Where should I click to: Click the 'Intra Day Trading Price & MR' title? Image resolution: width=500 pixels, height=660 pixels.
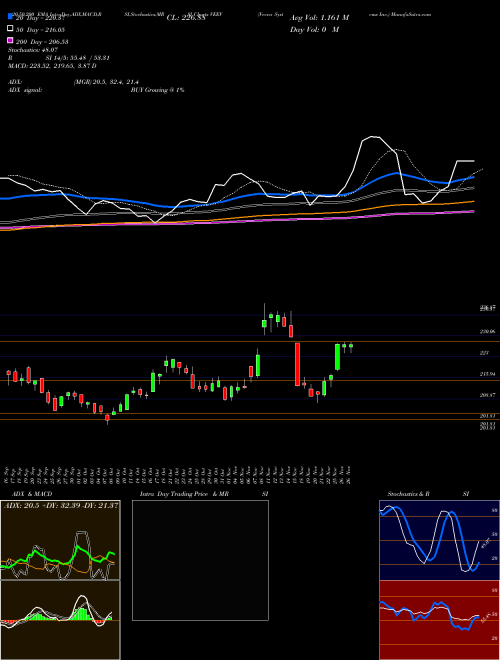tap(184, 494)
